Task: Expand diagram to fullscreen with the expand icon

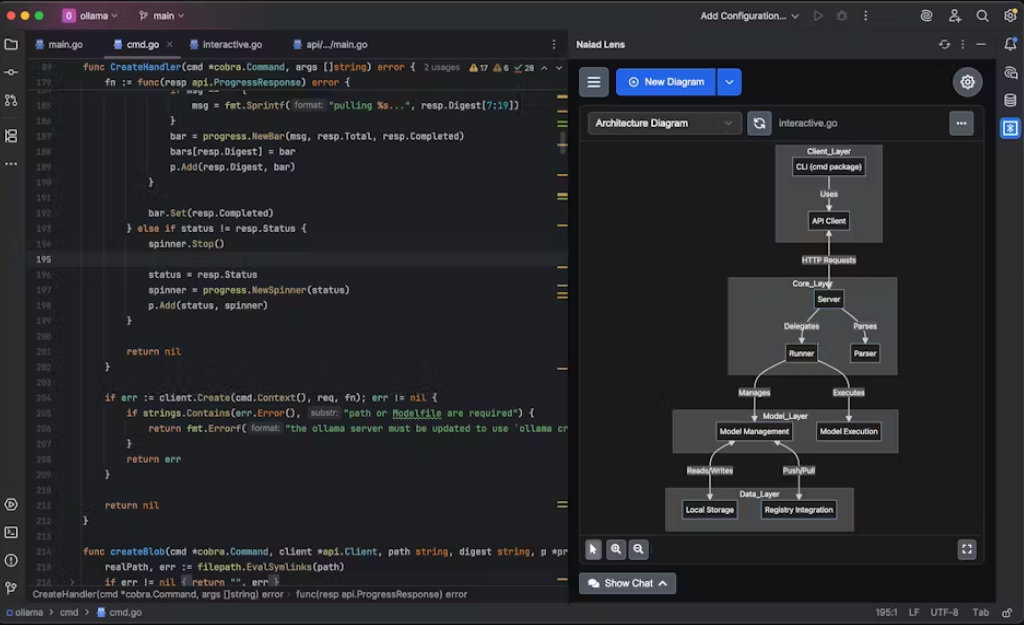Action: pos(967,549)
